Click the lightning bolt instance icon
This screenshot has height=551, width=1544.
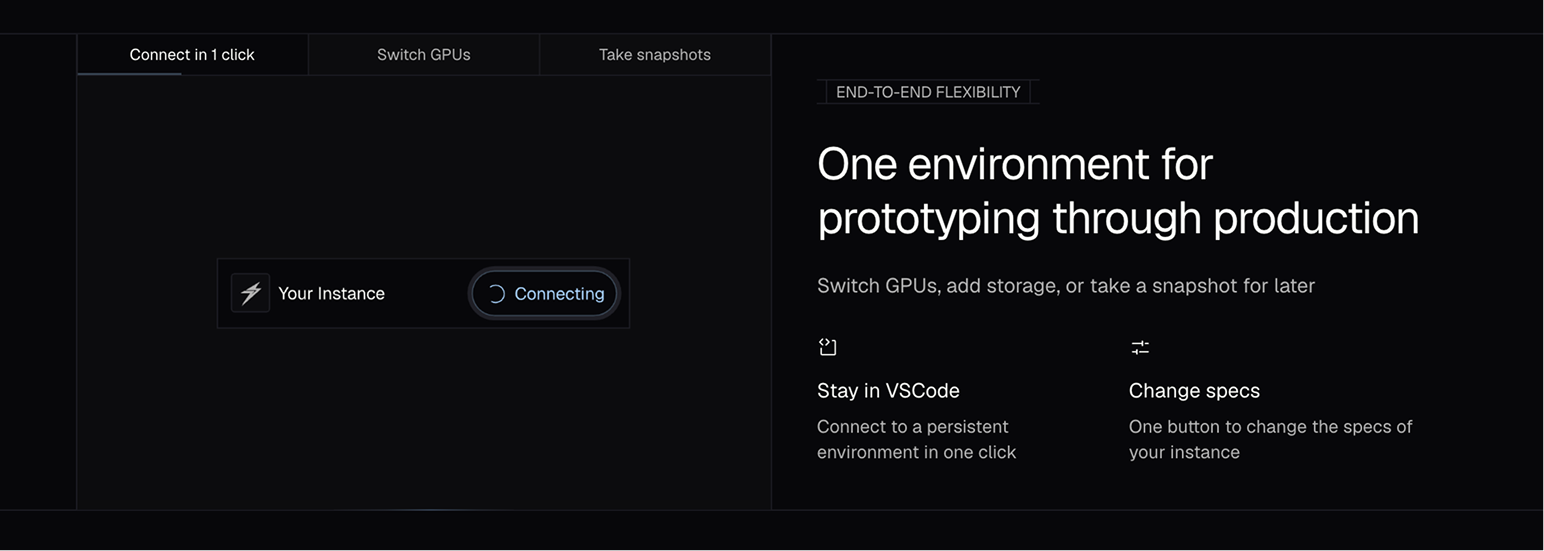coord(250,293)
